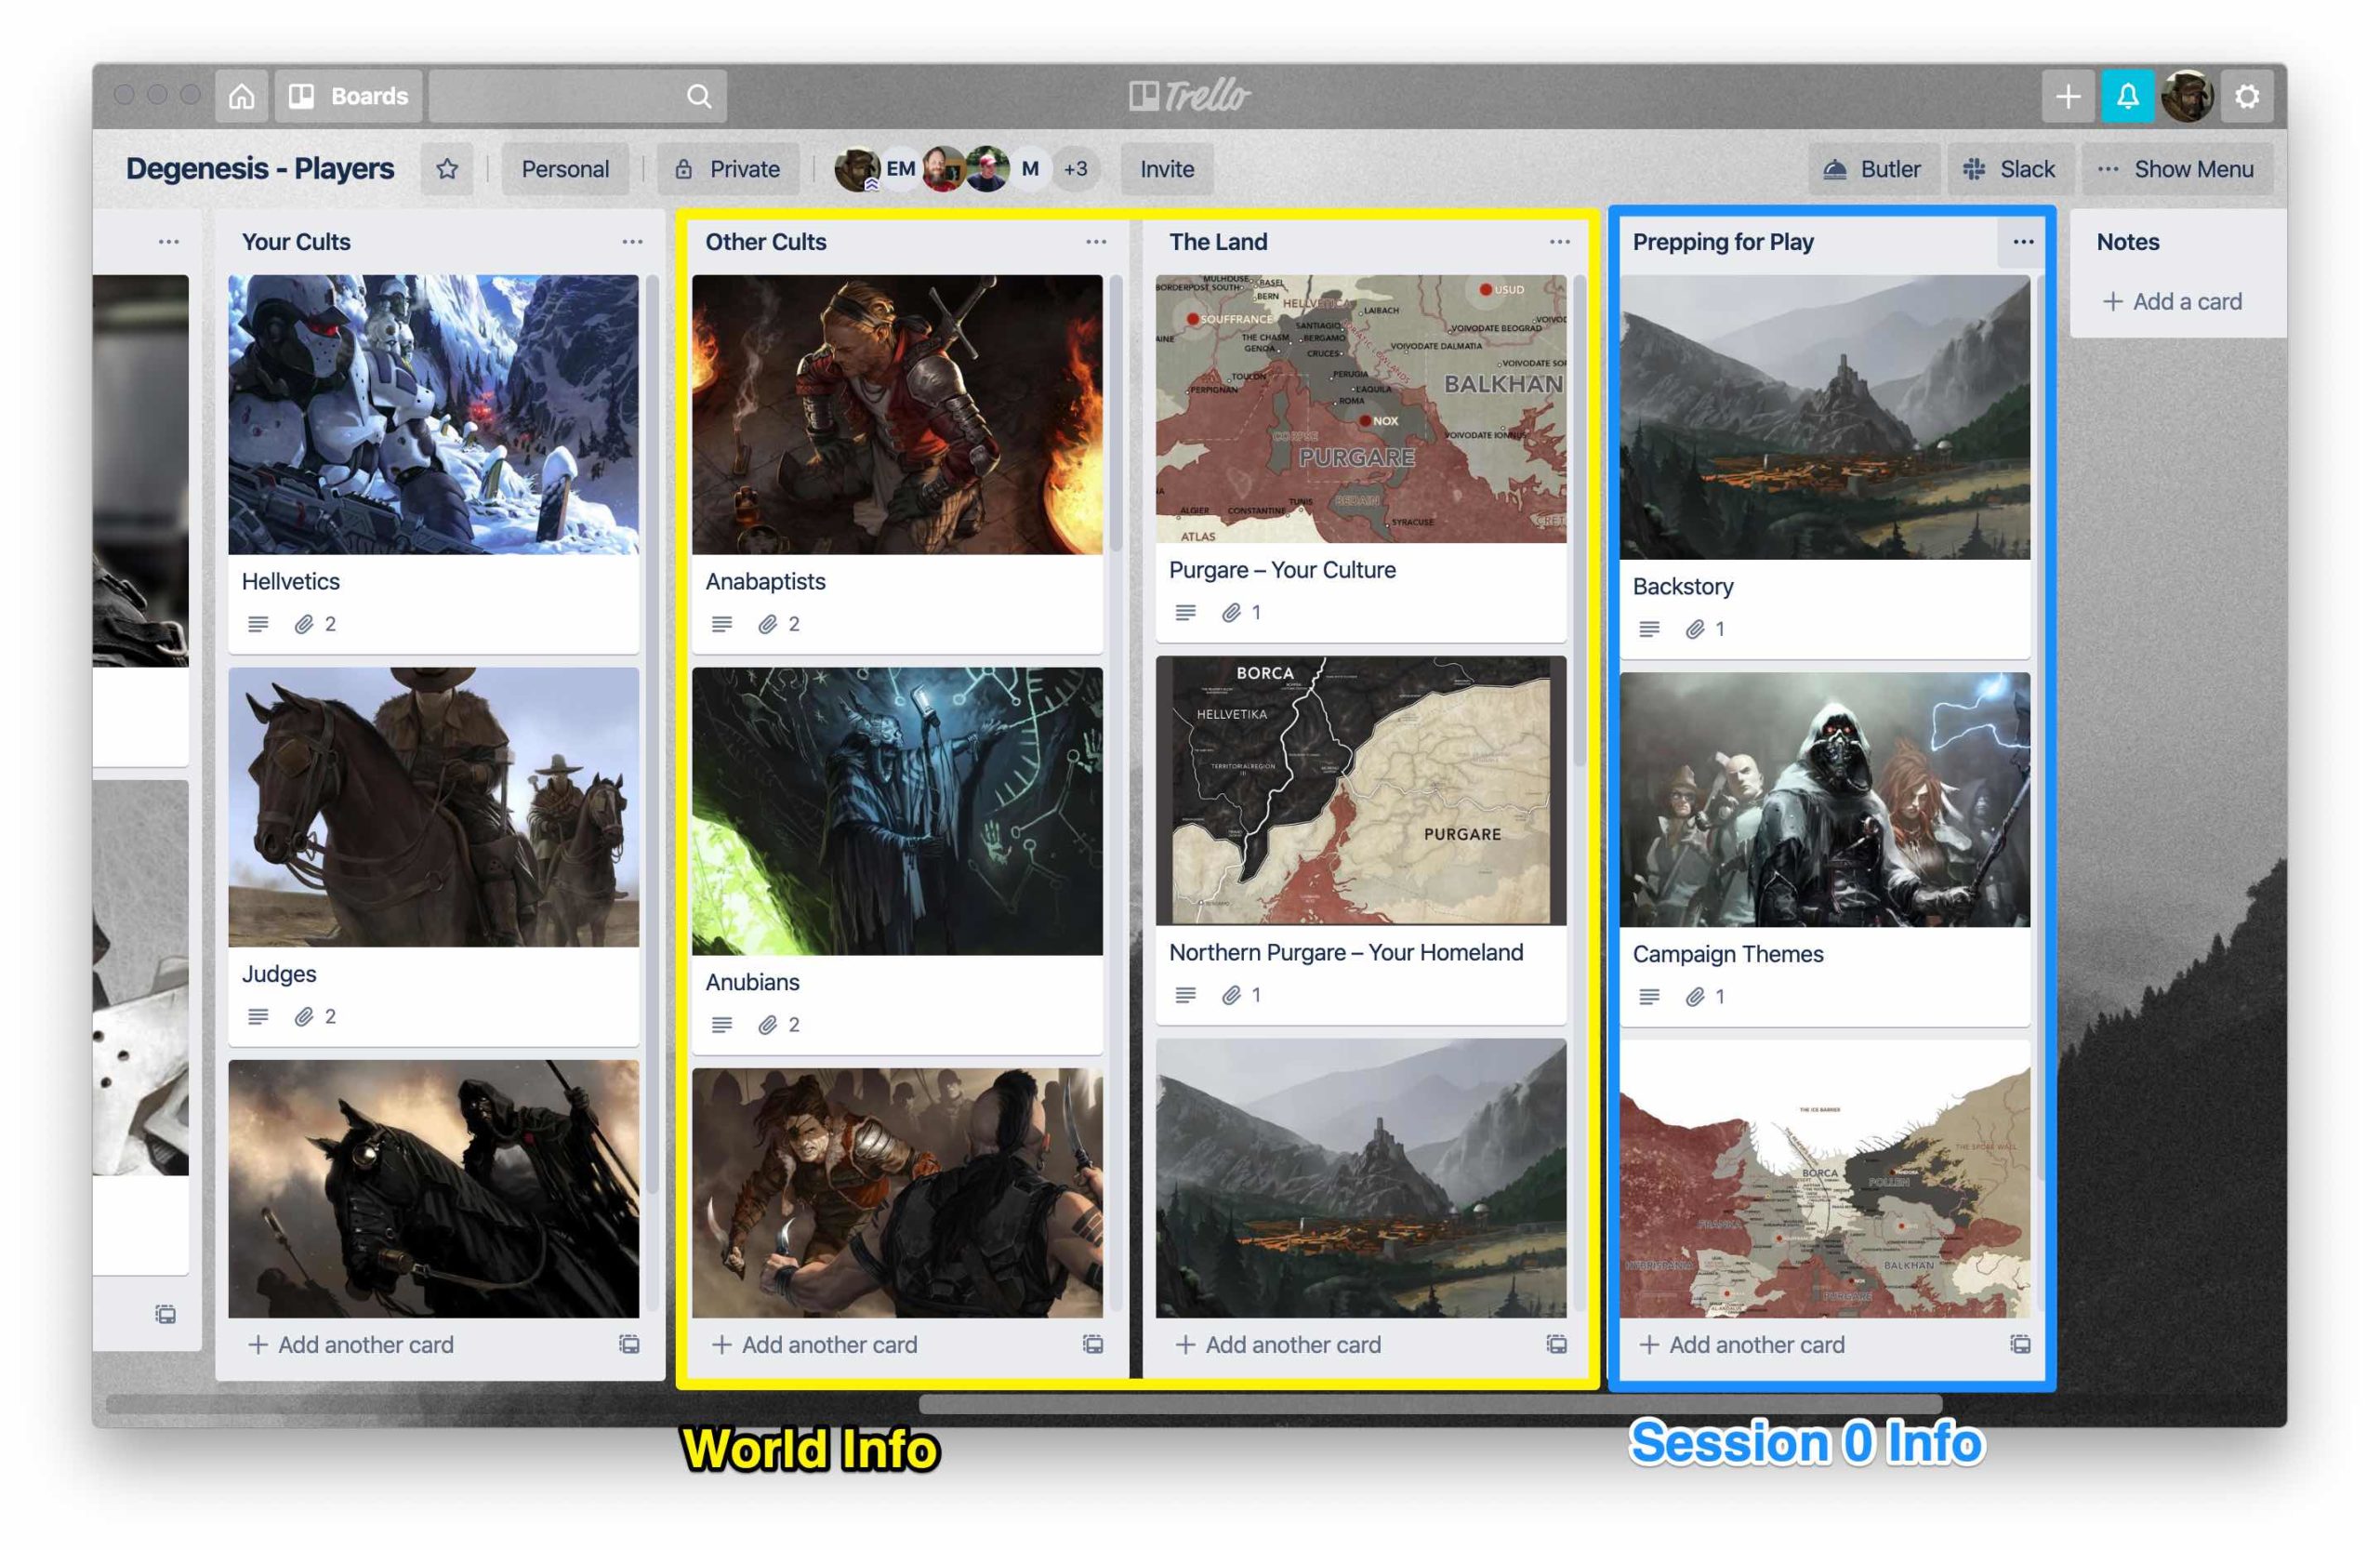Screen dimensions: 2380x1550
Task: Open the Butler power-up
Action: [x=1873, y=169]
